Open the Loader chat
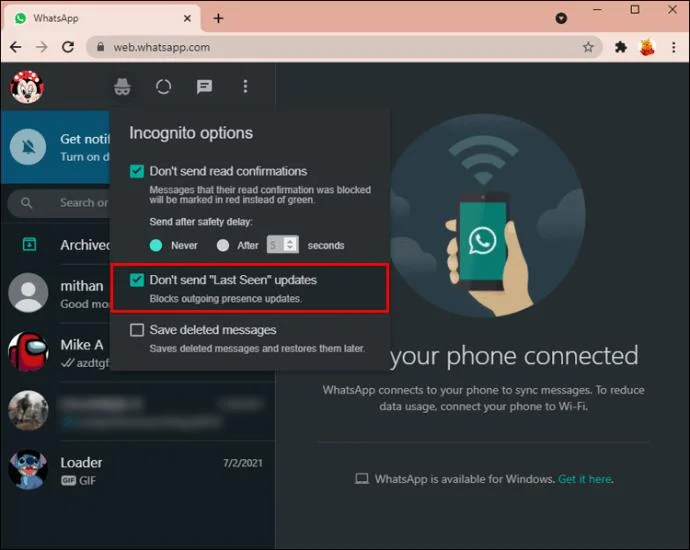 click(x=138, y=470)
